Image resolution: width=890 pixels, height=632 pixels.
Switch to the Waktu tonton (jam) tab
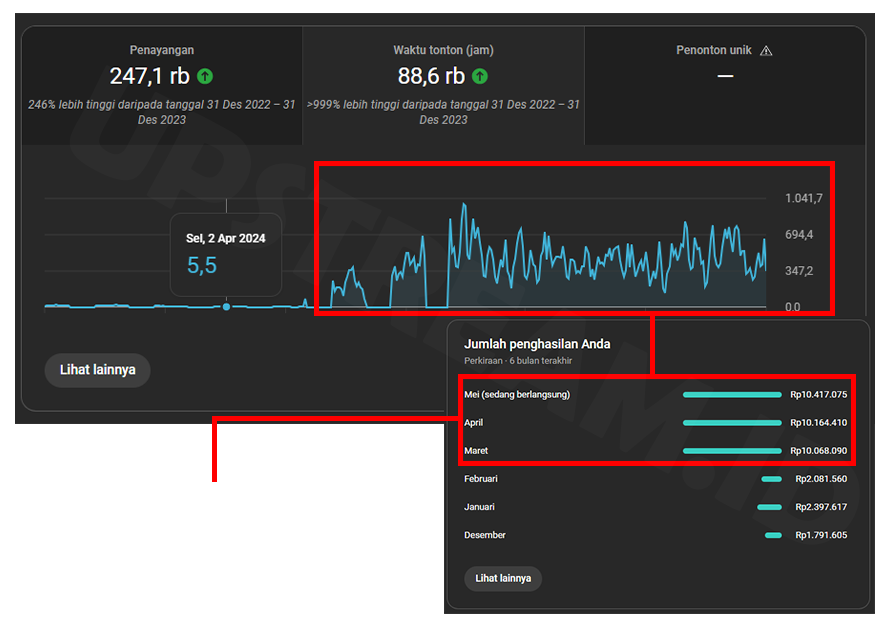pyautogui.click(x=443, y=85)
